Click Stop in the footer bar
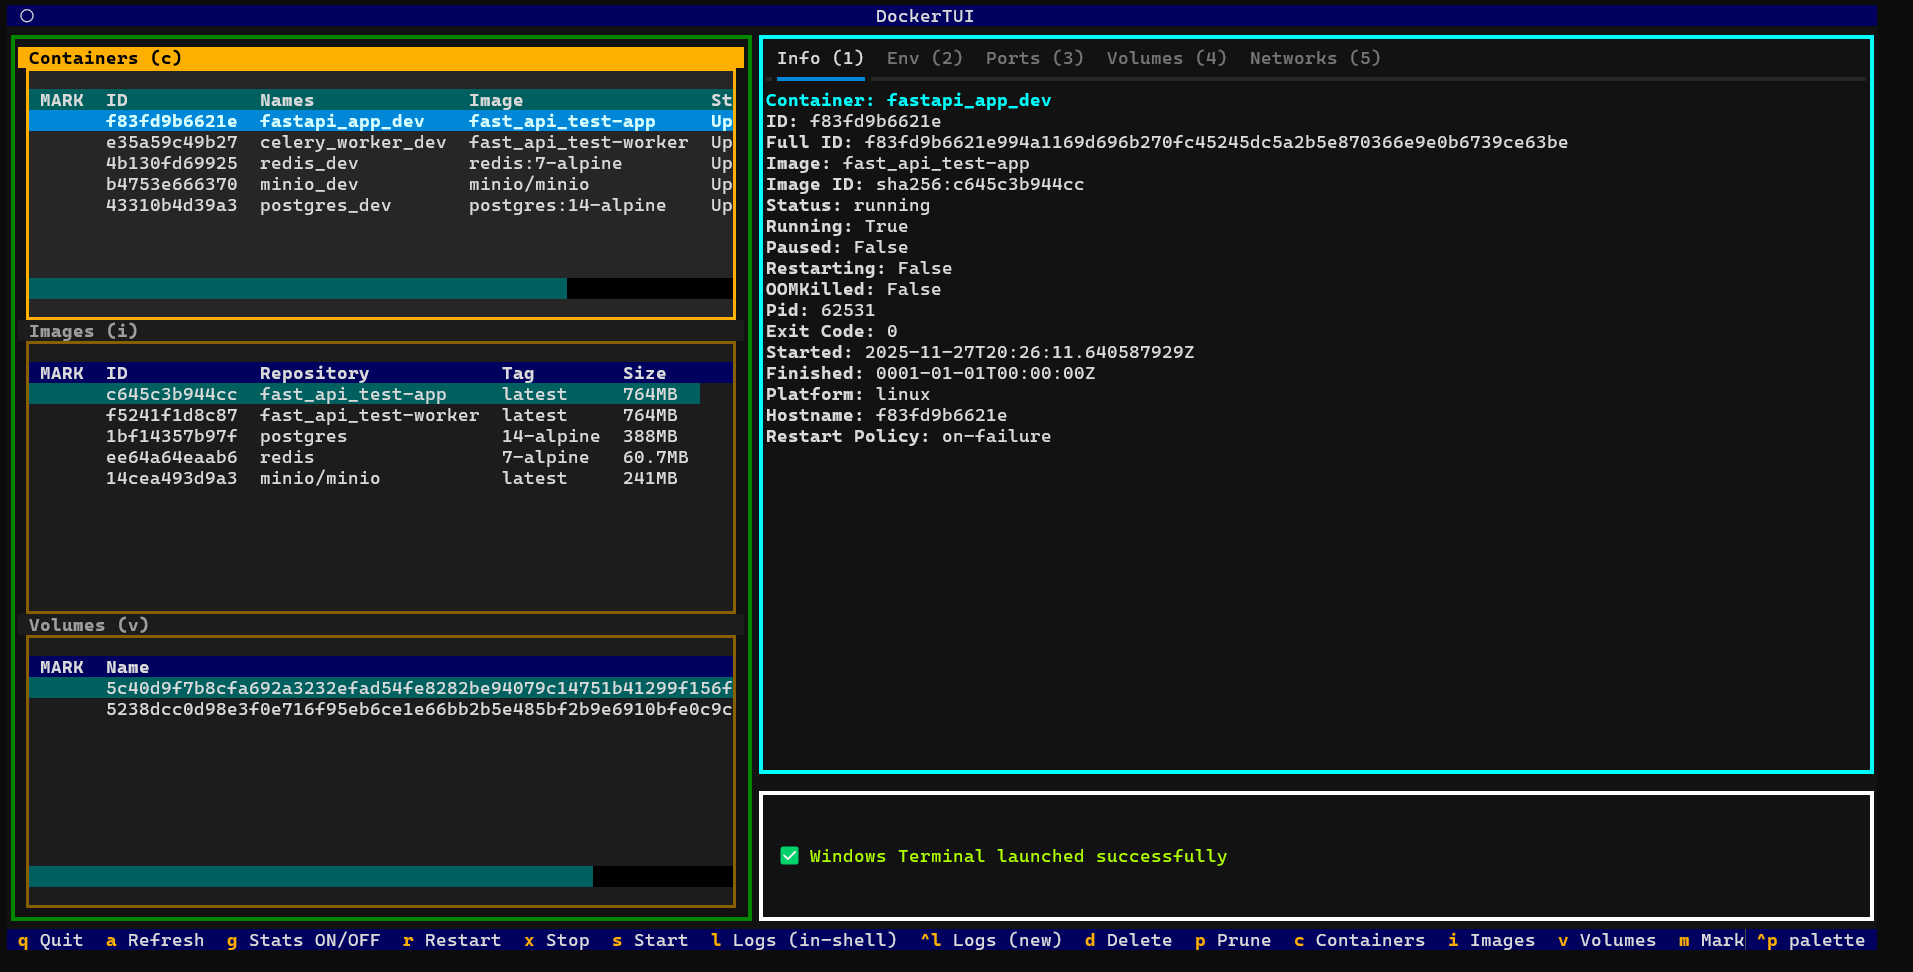The width and height of the screenshot is (1913, 972). (557, 940)
